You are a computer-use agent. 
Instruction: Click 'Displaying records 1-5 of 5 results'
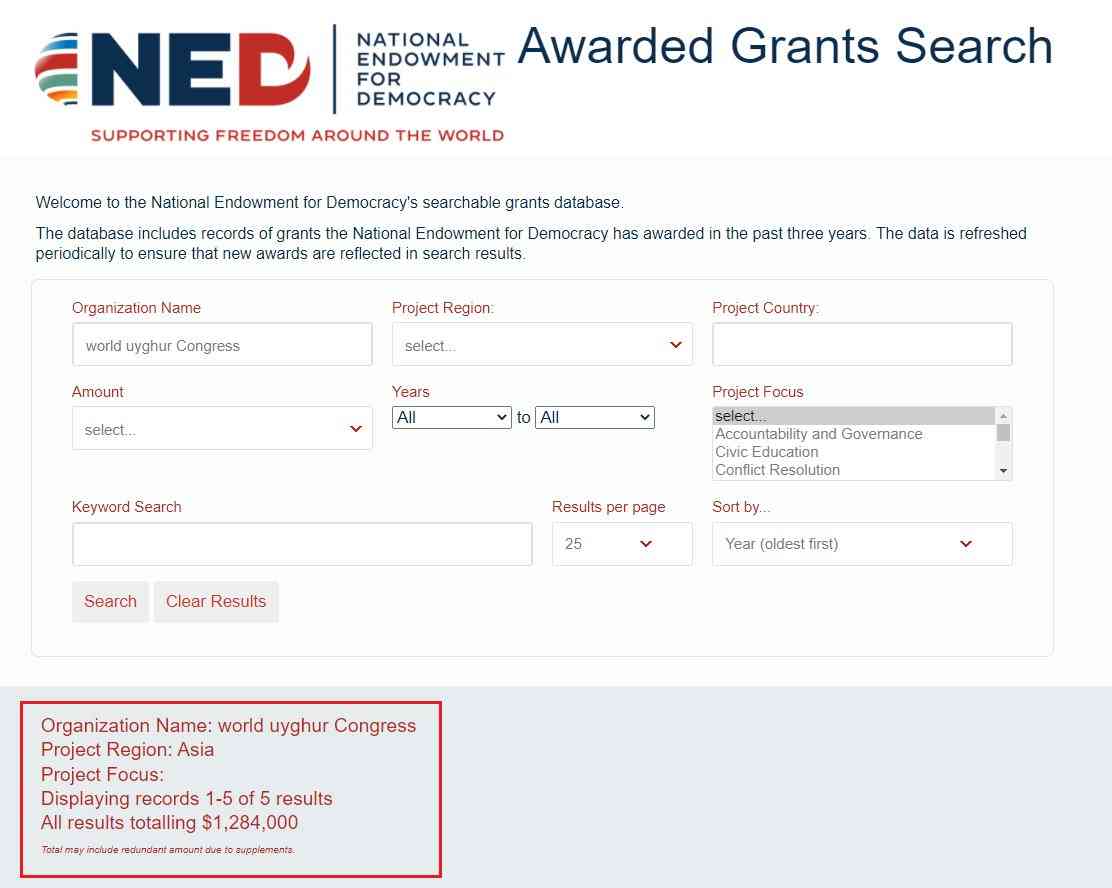click(187, 799)
